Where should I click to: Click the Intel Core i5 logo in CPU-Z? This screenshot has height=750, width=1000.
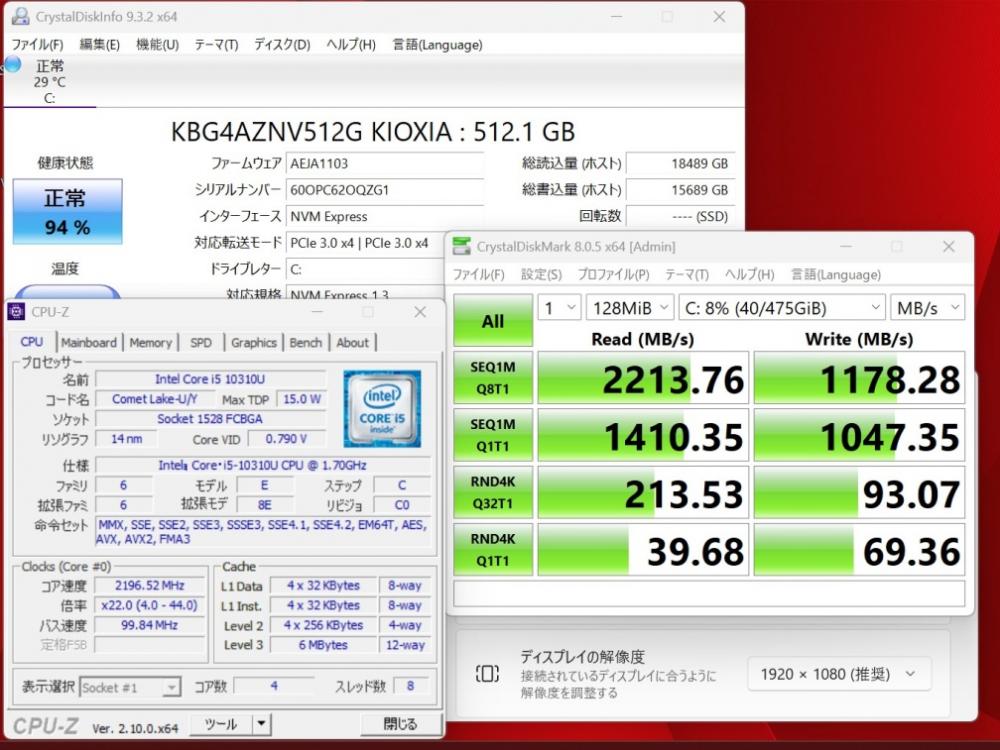click(382, 409)
